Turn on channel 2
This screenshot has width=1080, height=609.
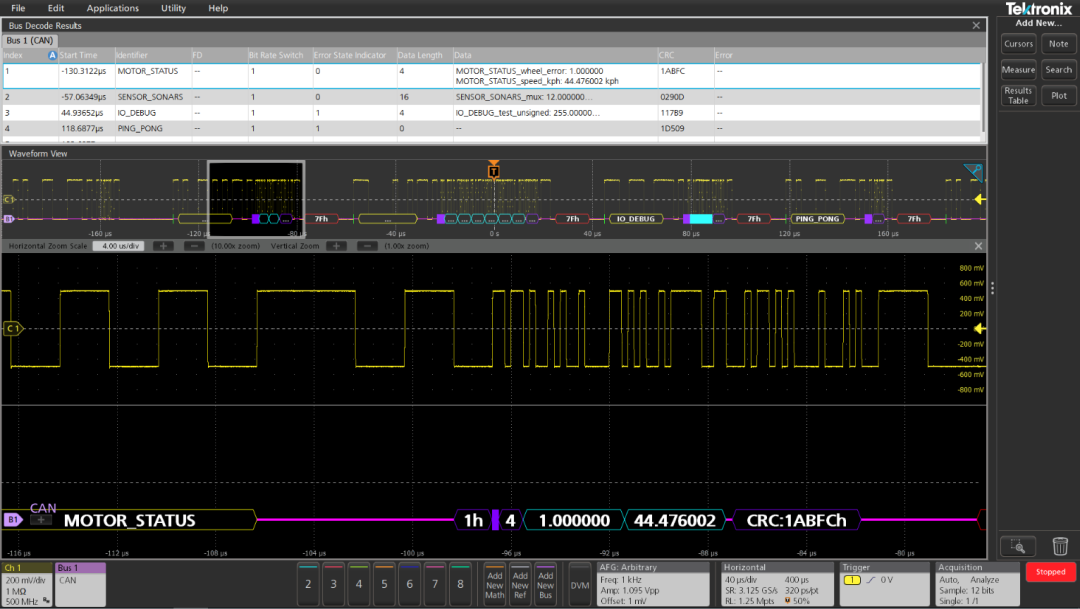(310, 584)
